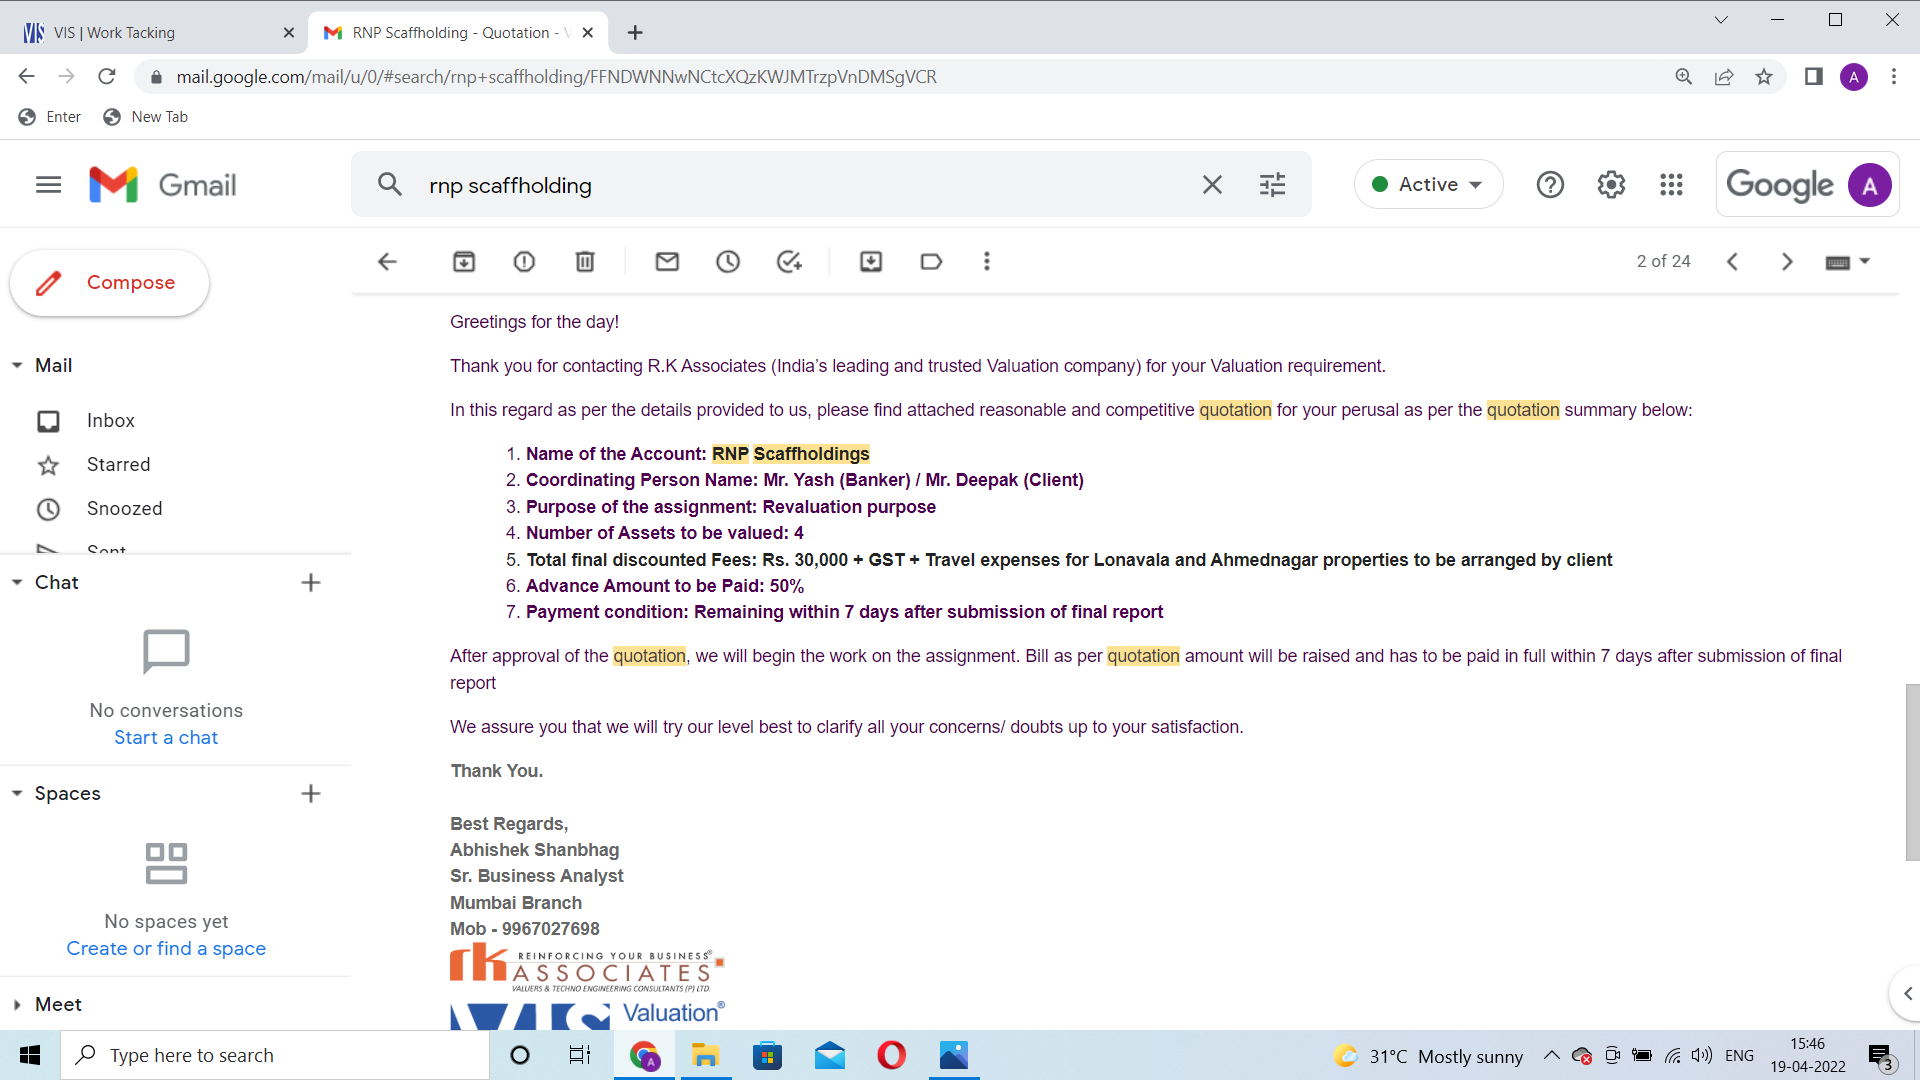
Task: Go back to search results arrow
Action: coord(387,262)
